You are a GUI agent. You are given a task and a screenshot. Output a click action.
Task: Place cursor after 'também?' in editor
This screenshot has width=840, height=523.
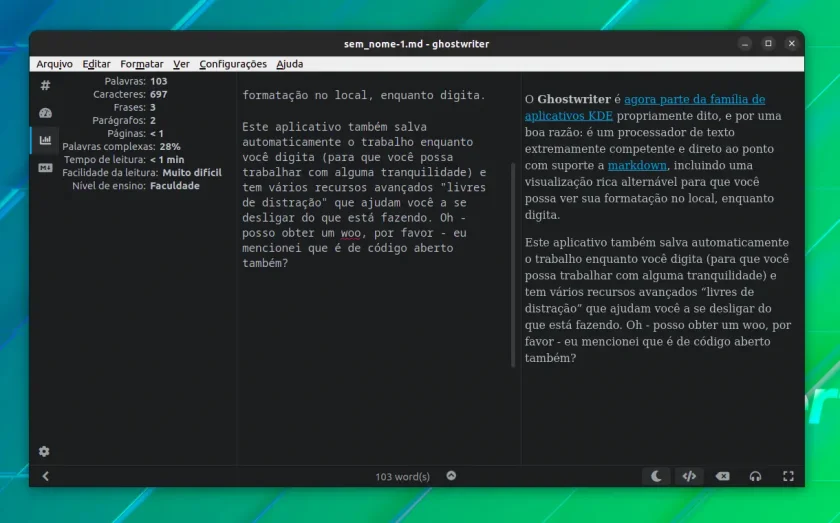[289, 263]
